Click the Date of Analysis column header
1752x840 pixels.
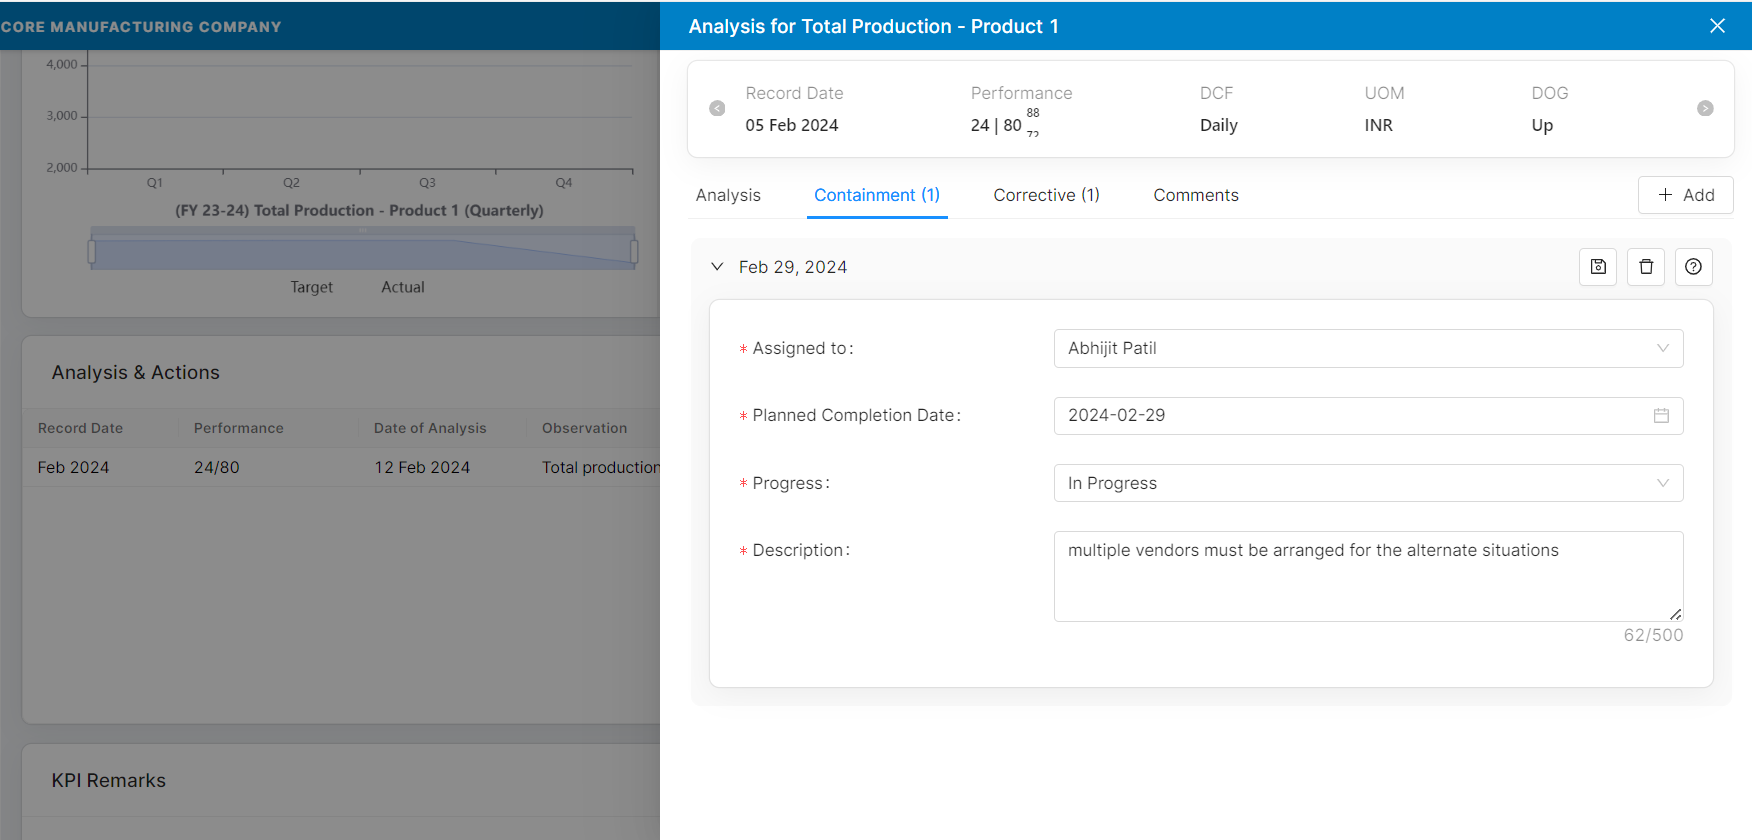point(430,428)
